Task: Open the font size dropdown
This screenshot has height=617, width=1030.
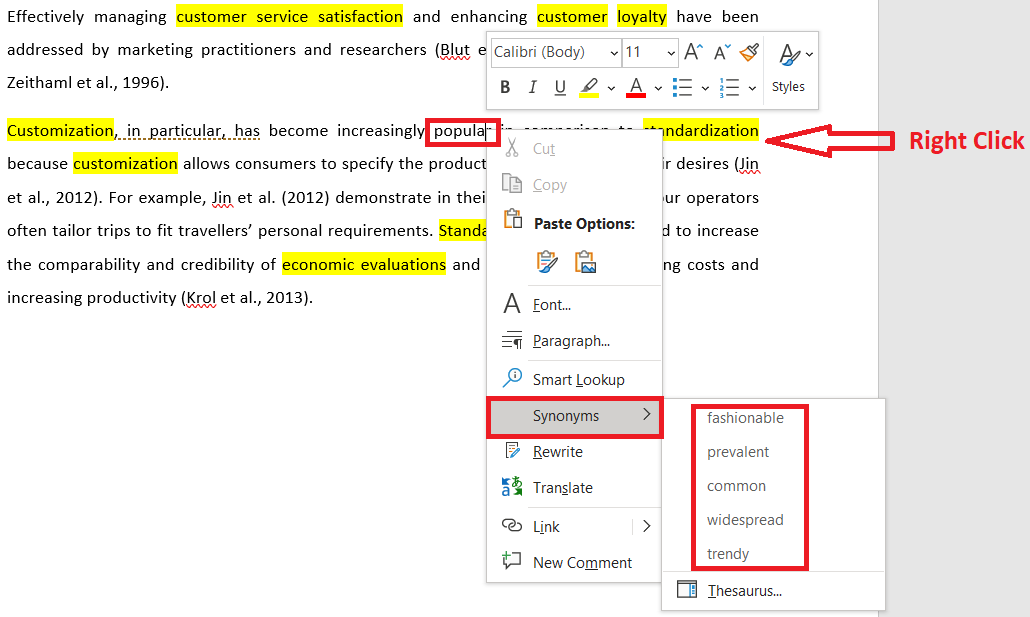Action: pos(672,52)
